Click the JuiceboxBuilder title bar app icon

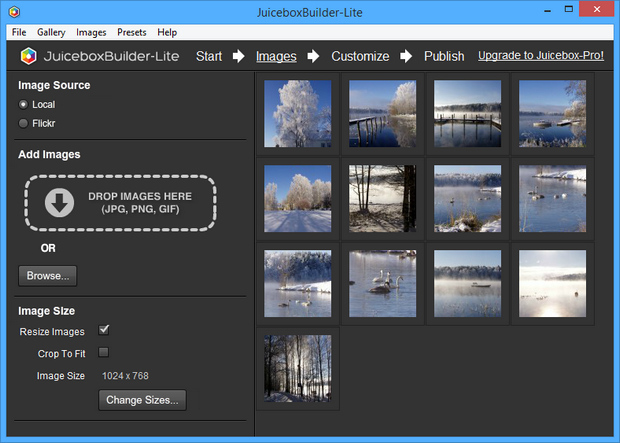(x=14, y=12)
